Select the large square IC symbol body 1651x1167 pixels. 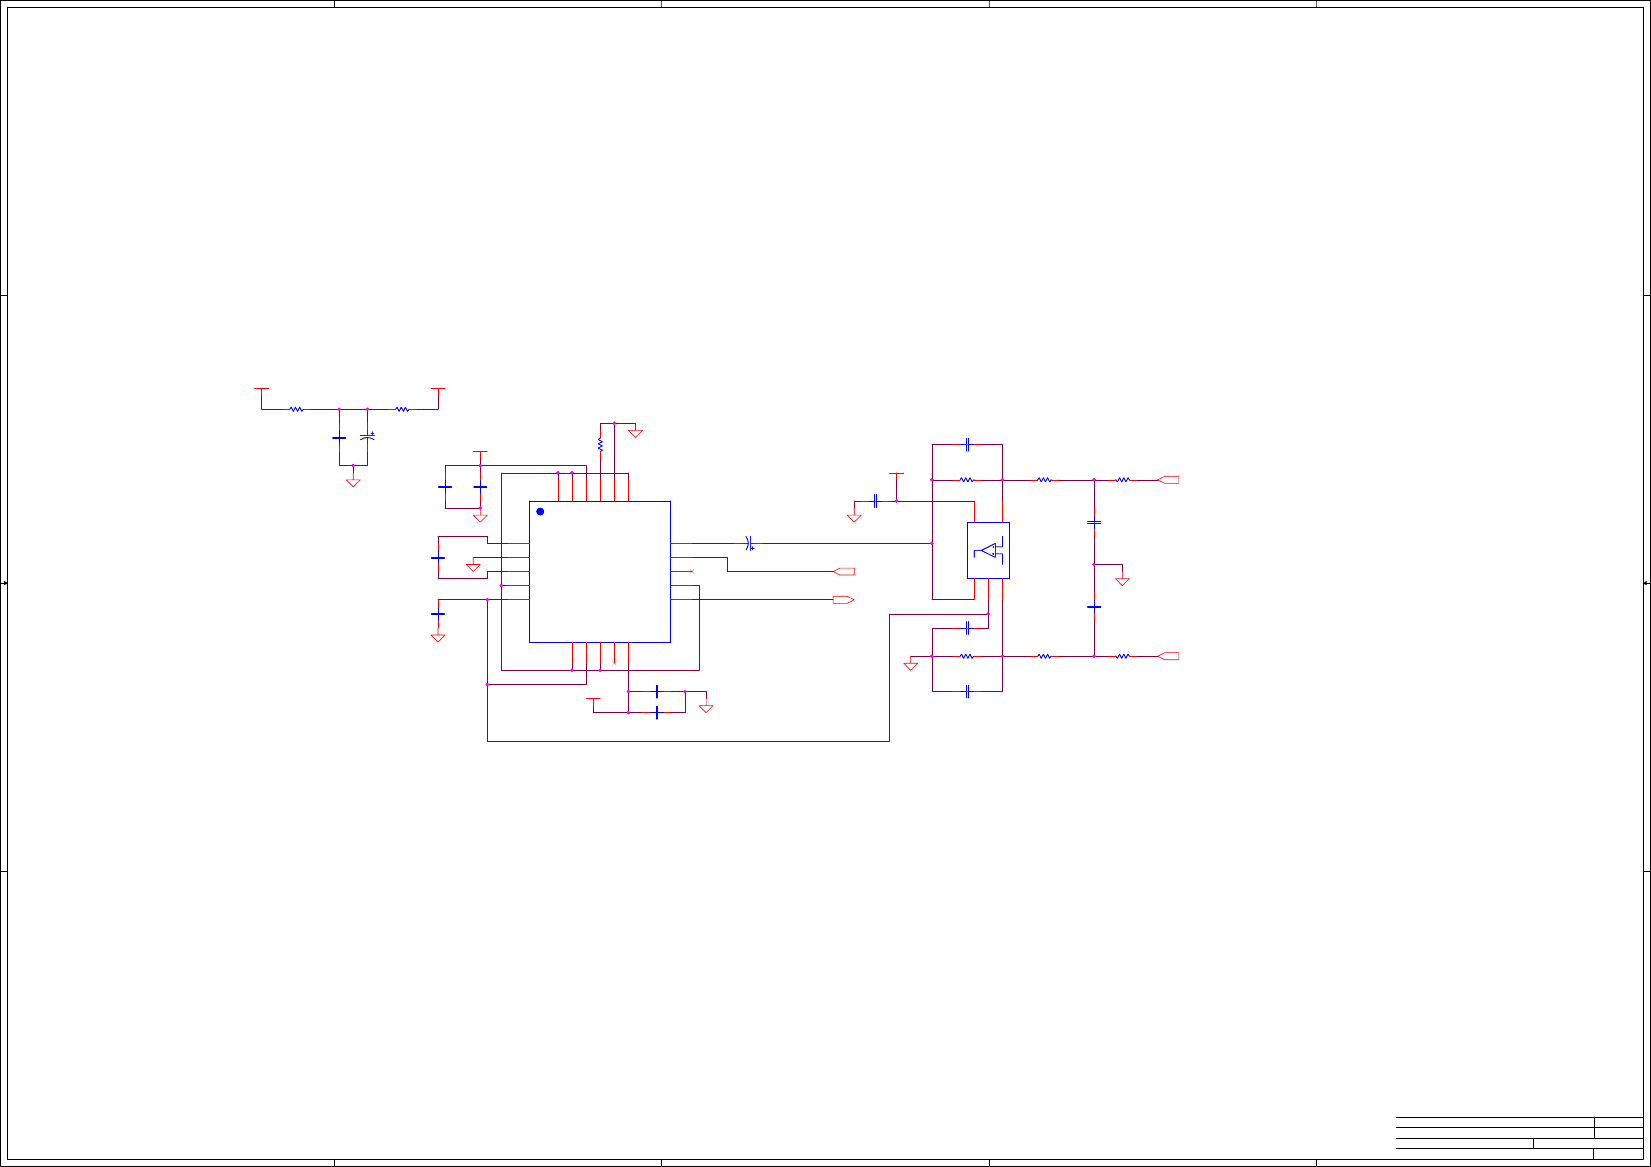(599, 571)
